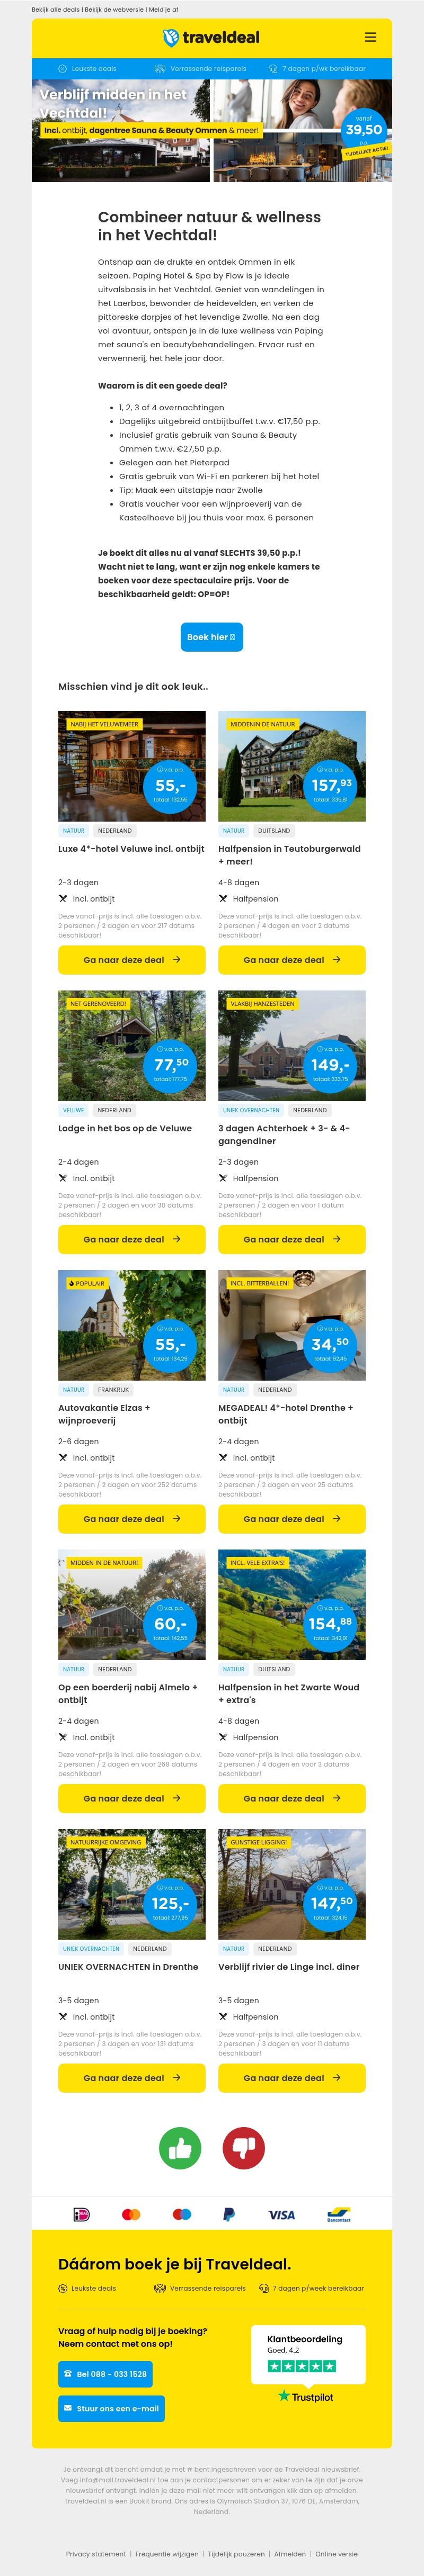Open the hamburger menu
This screenshot has height=2576, width=424.
click(x=370, y=38)
